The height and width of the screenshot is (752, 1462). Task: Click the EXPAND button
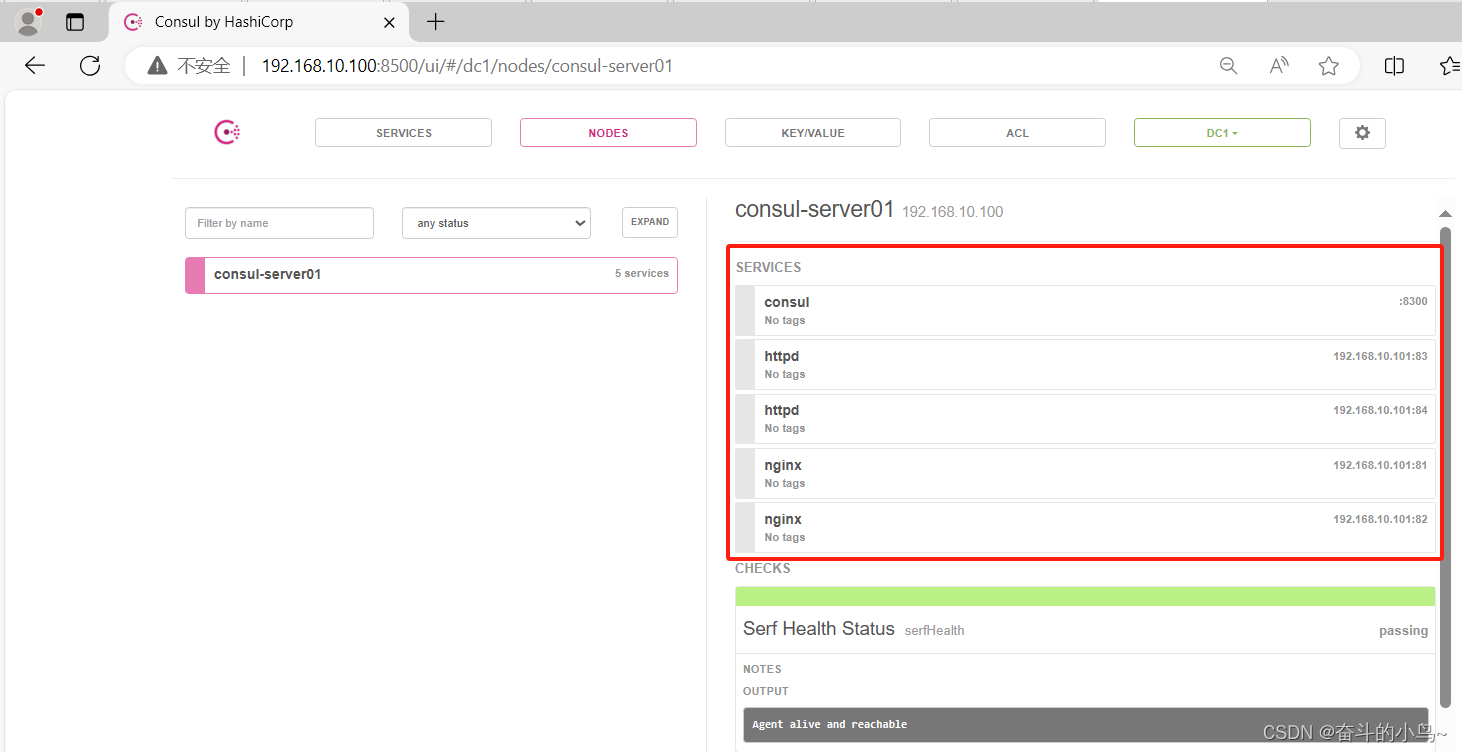pos(649,222)
